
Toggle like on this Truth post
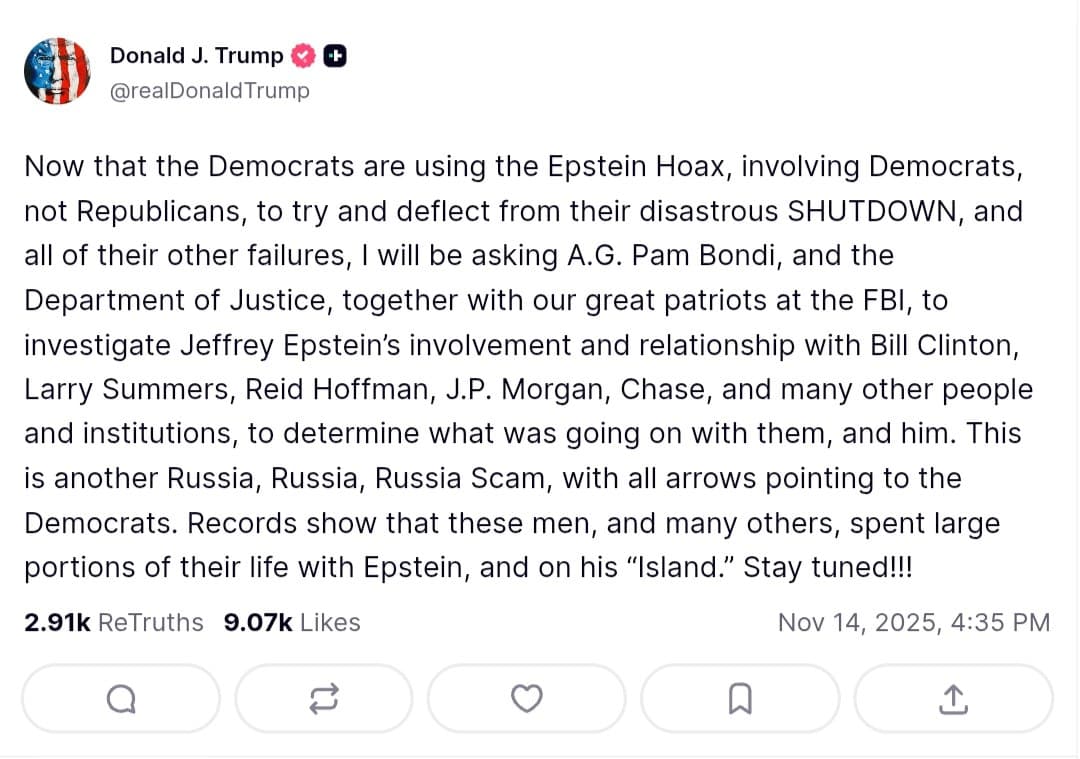pyautogui.click(x=527, y=699)
